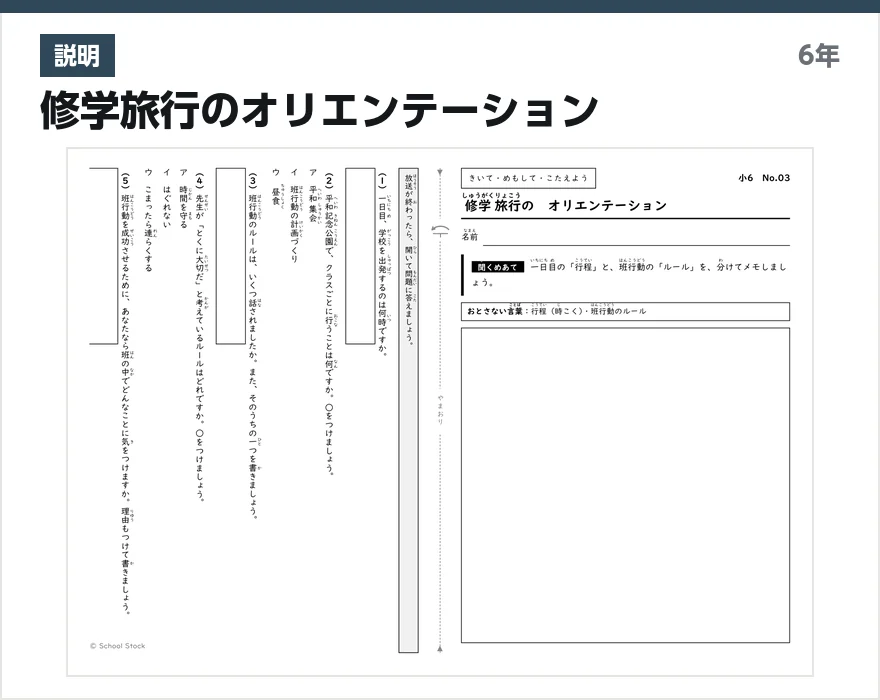Viewport: 880px width, 700px height.
Task: Click the 6年 grade label
Action: click(x=819, y=56)
